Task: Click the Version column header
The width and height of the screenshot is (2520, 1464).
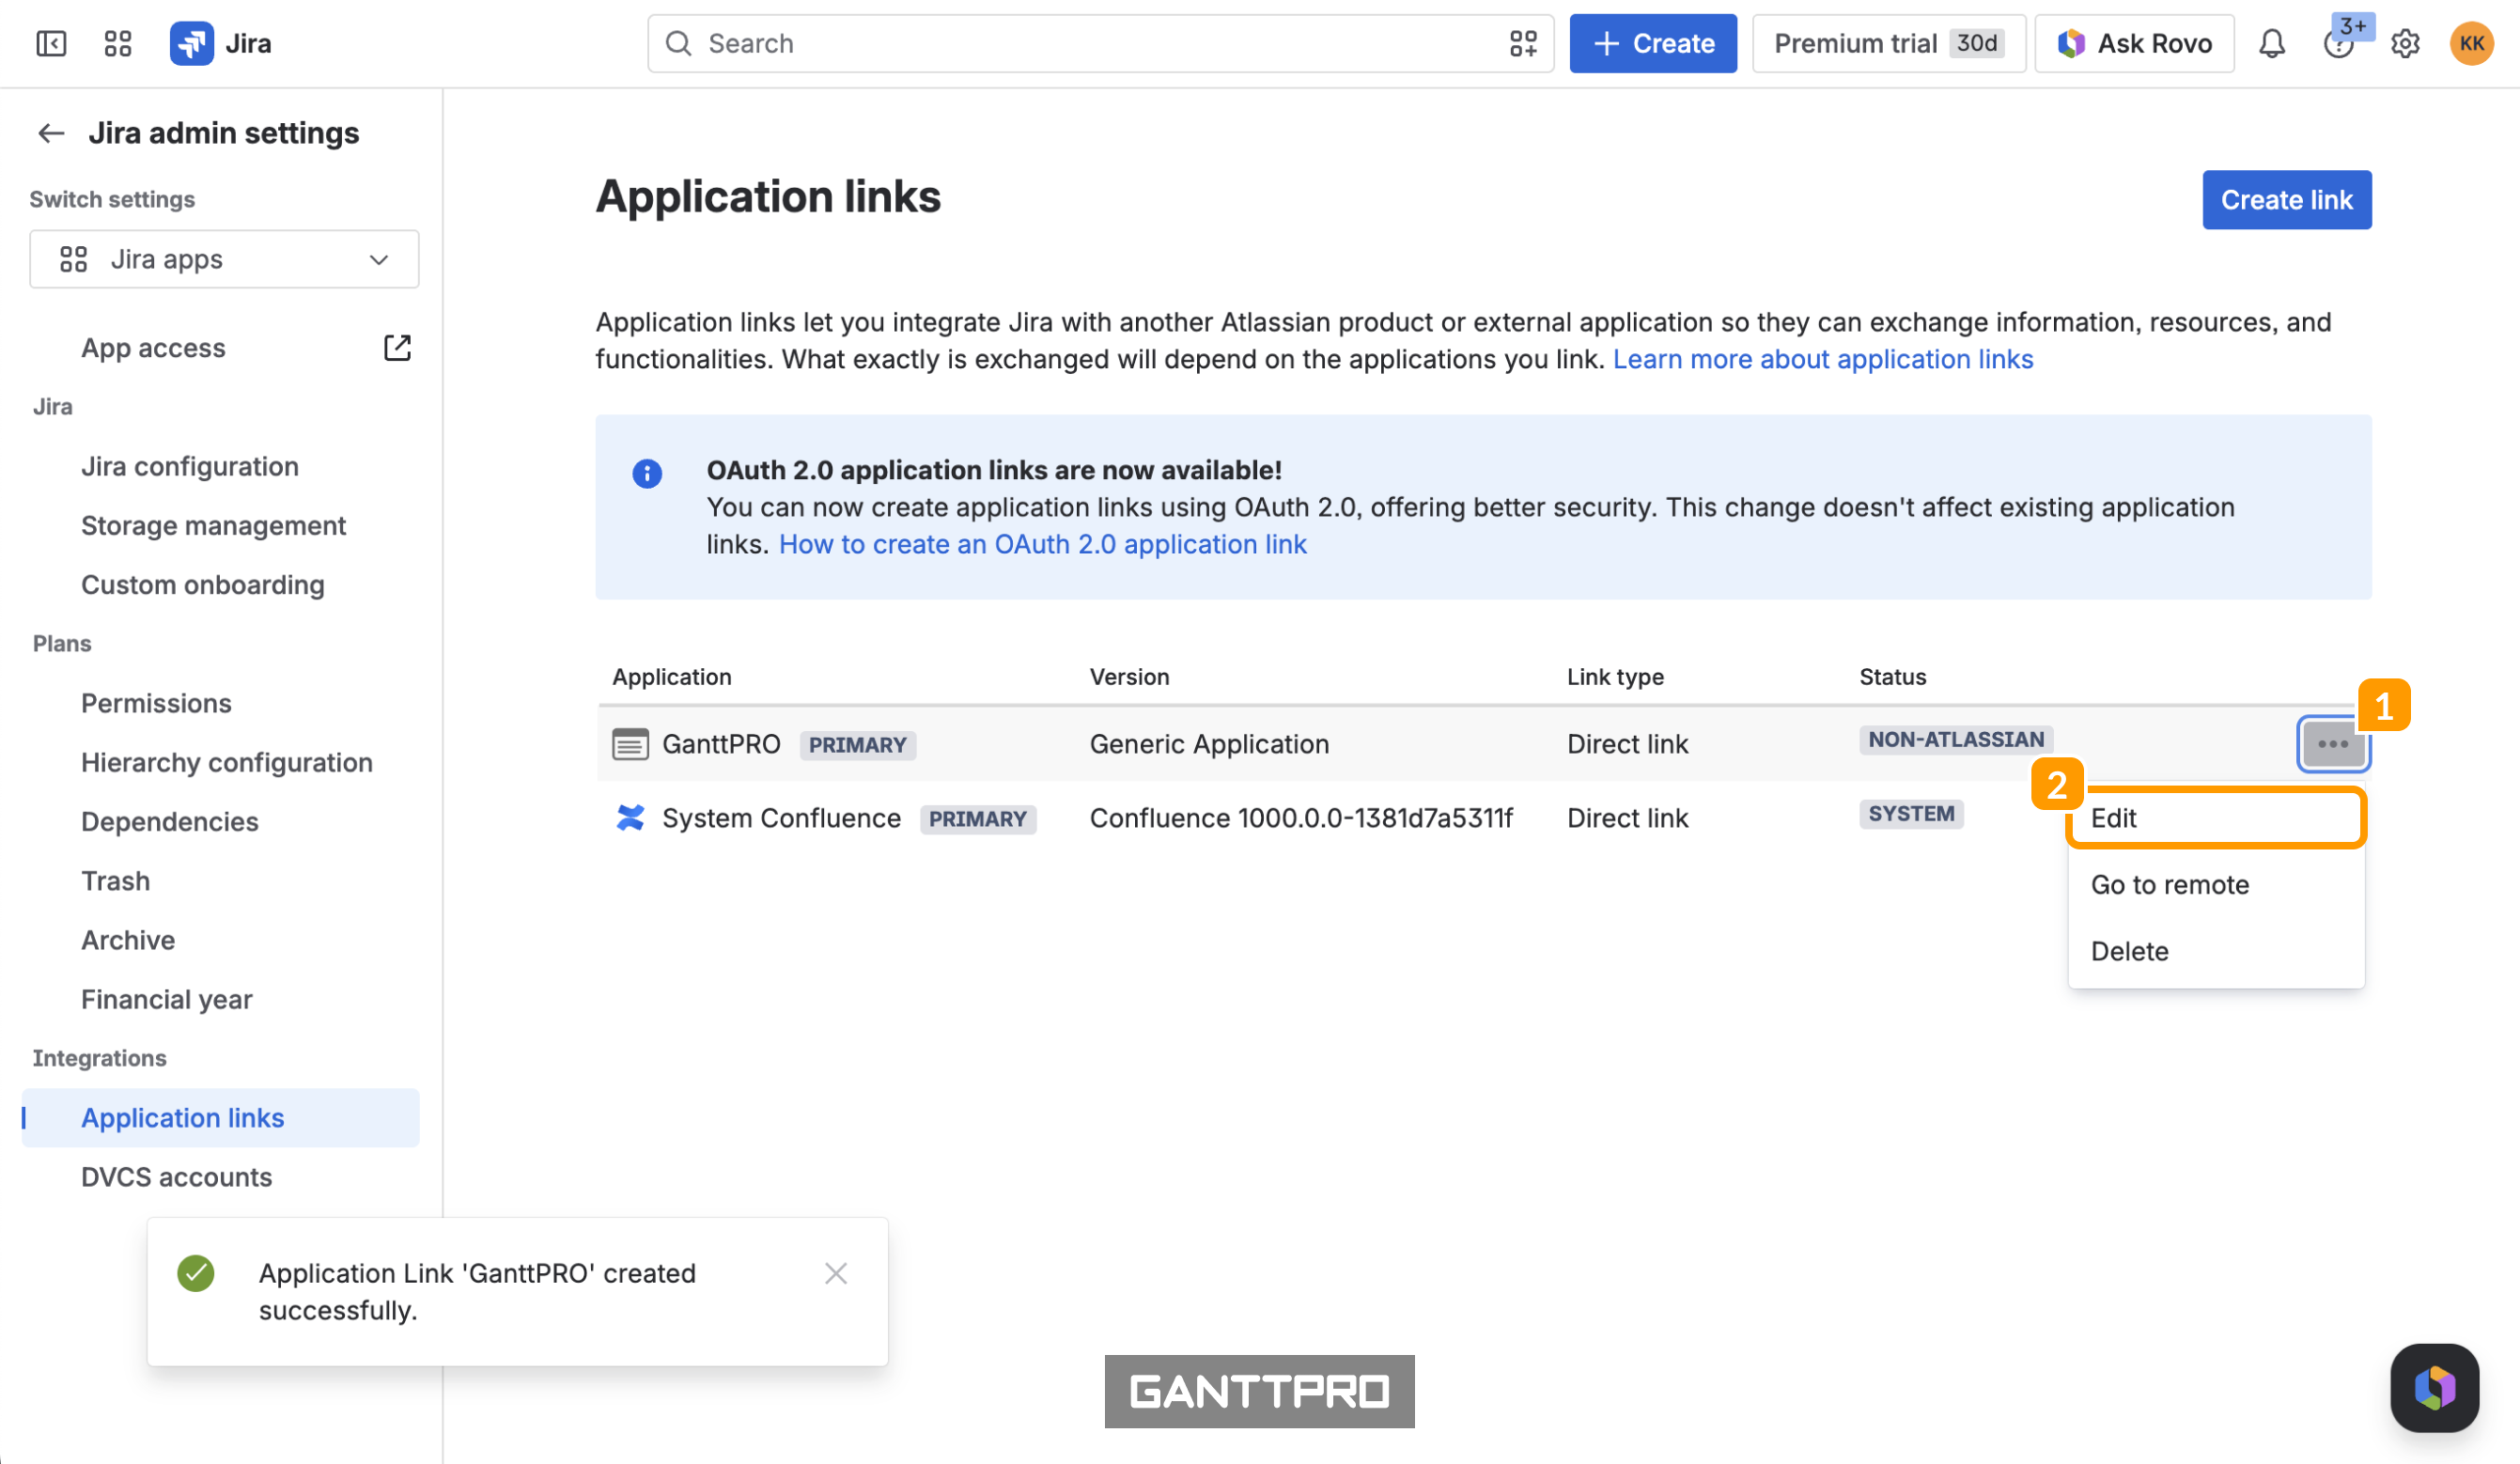Action: [1129, 677]
